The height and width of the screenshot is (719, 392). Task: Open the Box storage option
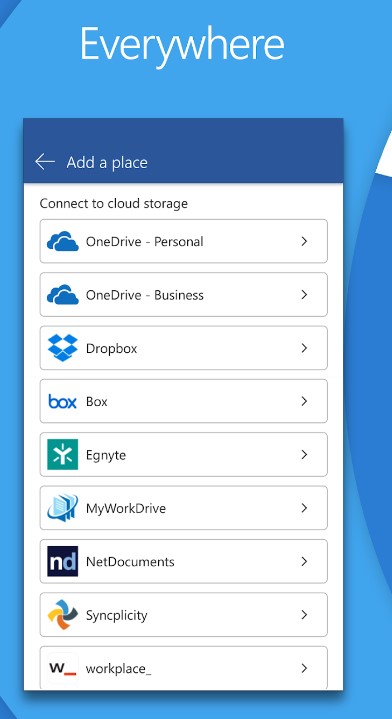coord(183,401)
